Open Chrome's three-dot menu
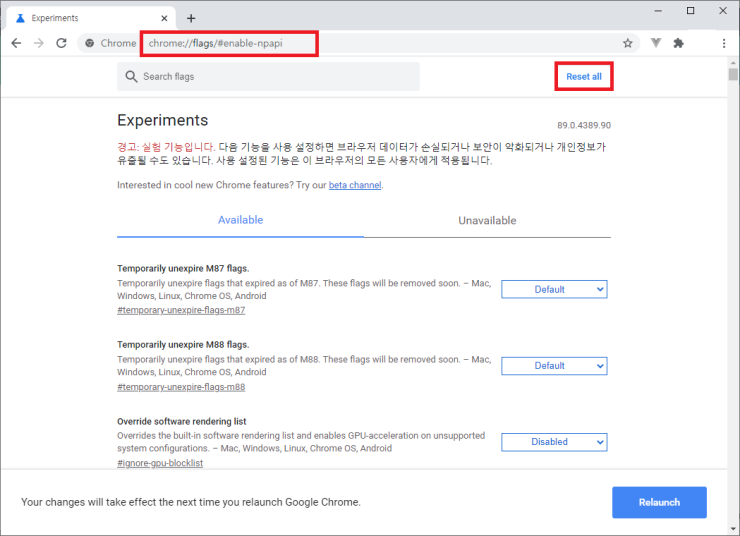 click(x=723, y=43)
